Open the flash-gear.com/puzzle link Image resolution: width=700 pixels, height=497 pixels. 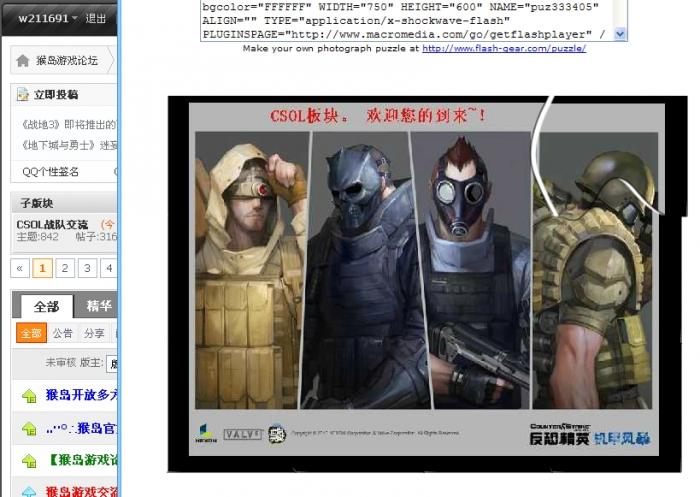click(504, 48)
